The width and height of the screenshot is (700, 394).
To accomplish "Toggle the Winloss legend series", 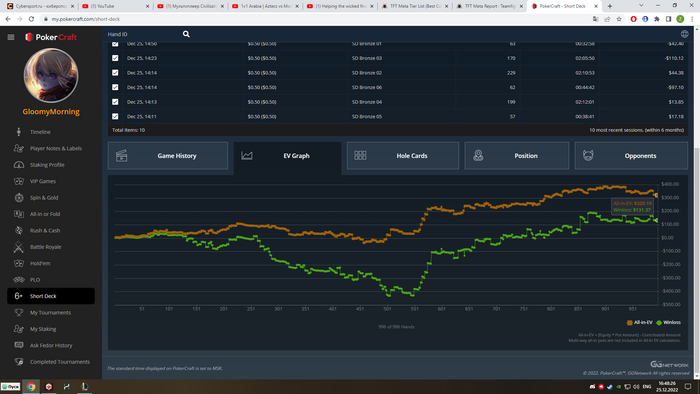I will tap(668, 322).
